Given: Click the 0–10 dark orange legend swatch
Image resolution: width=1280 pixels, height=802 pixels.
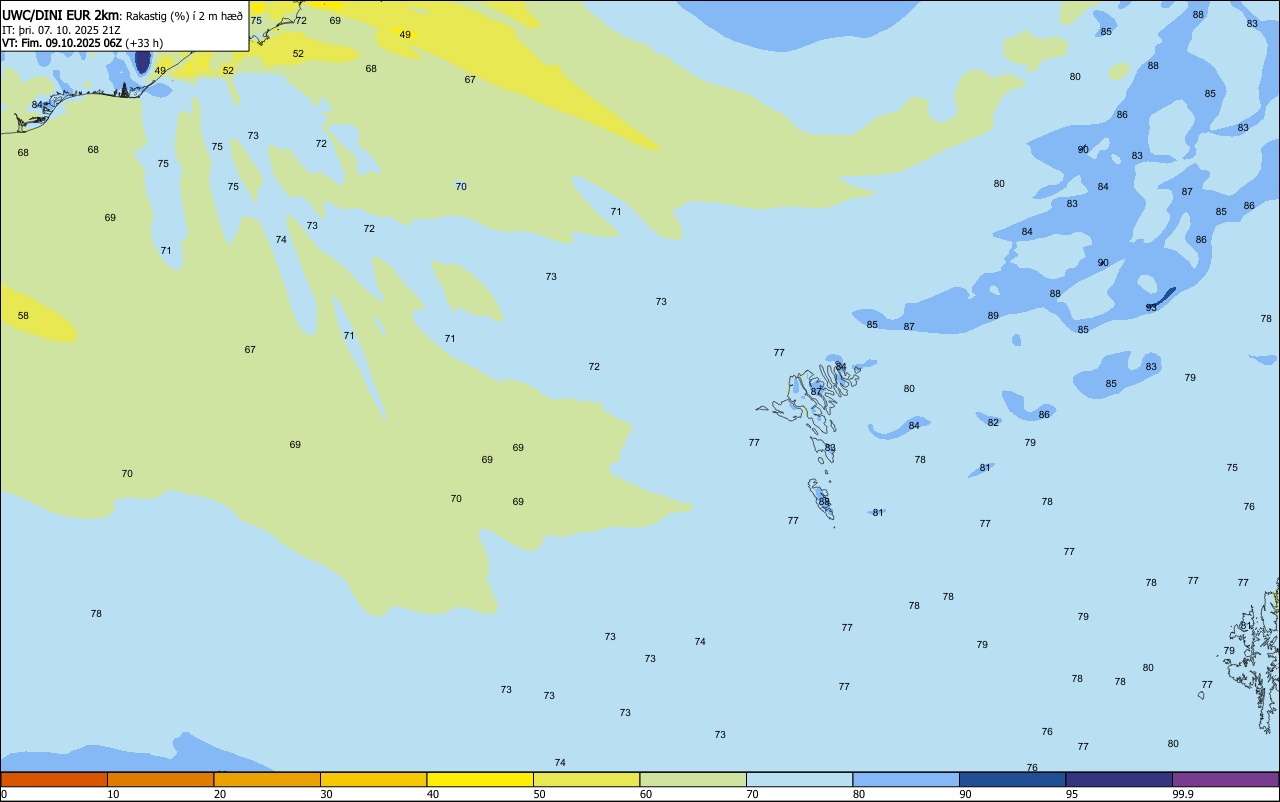Looking at the screenshot, I should (x=54, y=779).
